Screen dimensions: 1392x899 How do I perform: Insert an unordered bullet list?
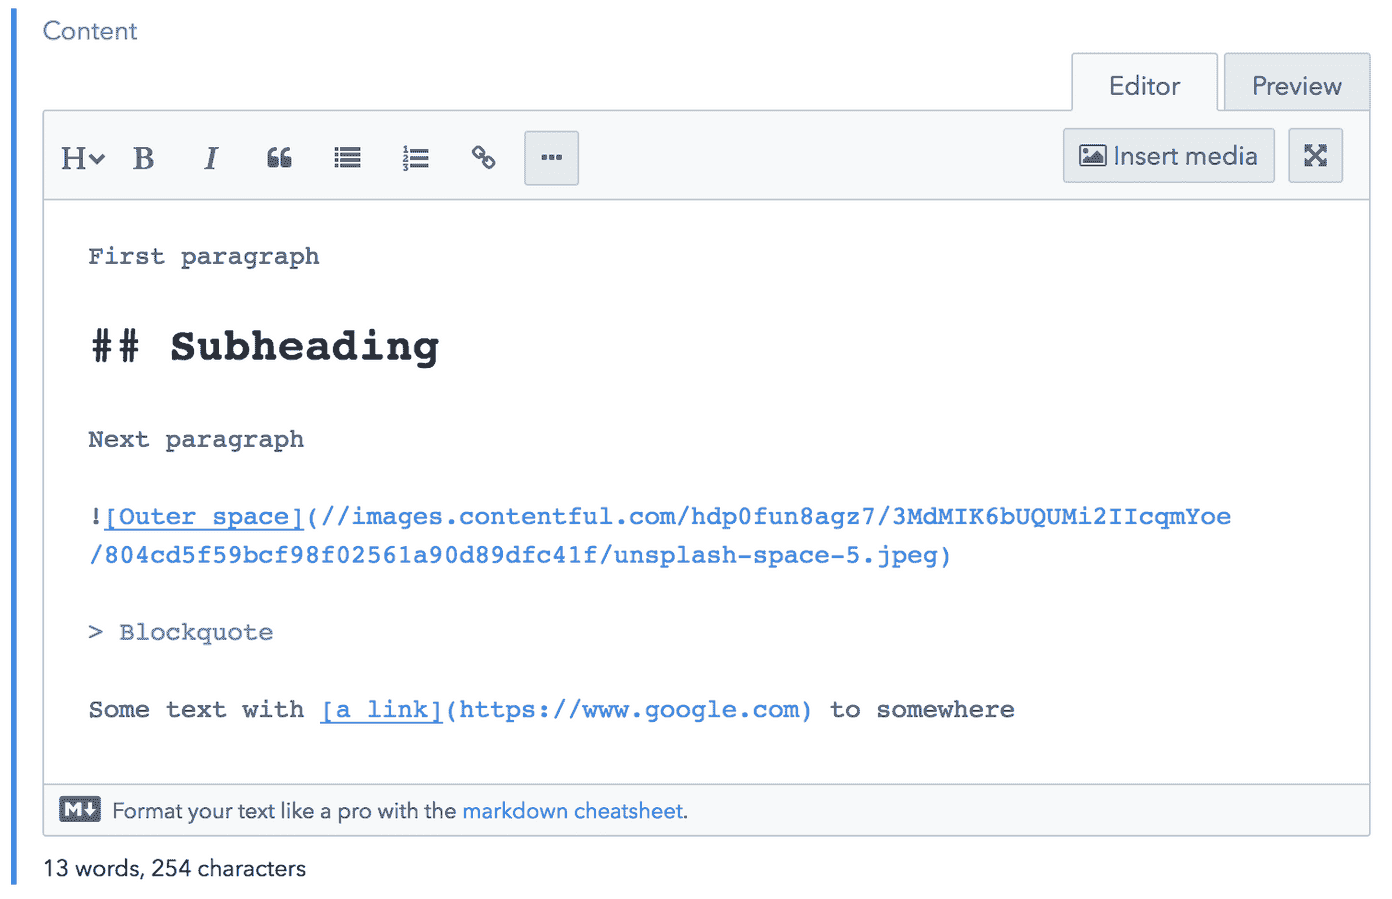[347, 158]
